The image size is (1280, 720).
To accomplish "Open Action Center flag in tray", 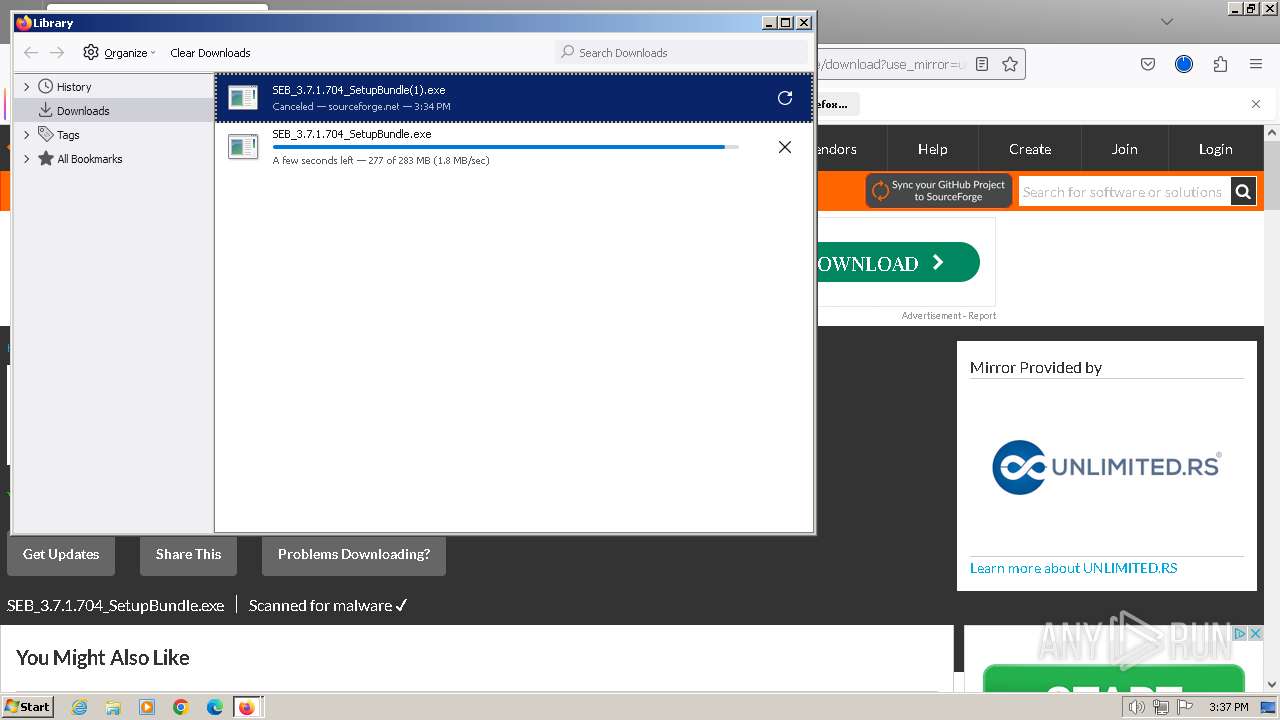I will (x=1185, y=707).
